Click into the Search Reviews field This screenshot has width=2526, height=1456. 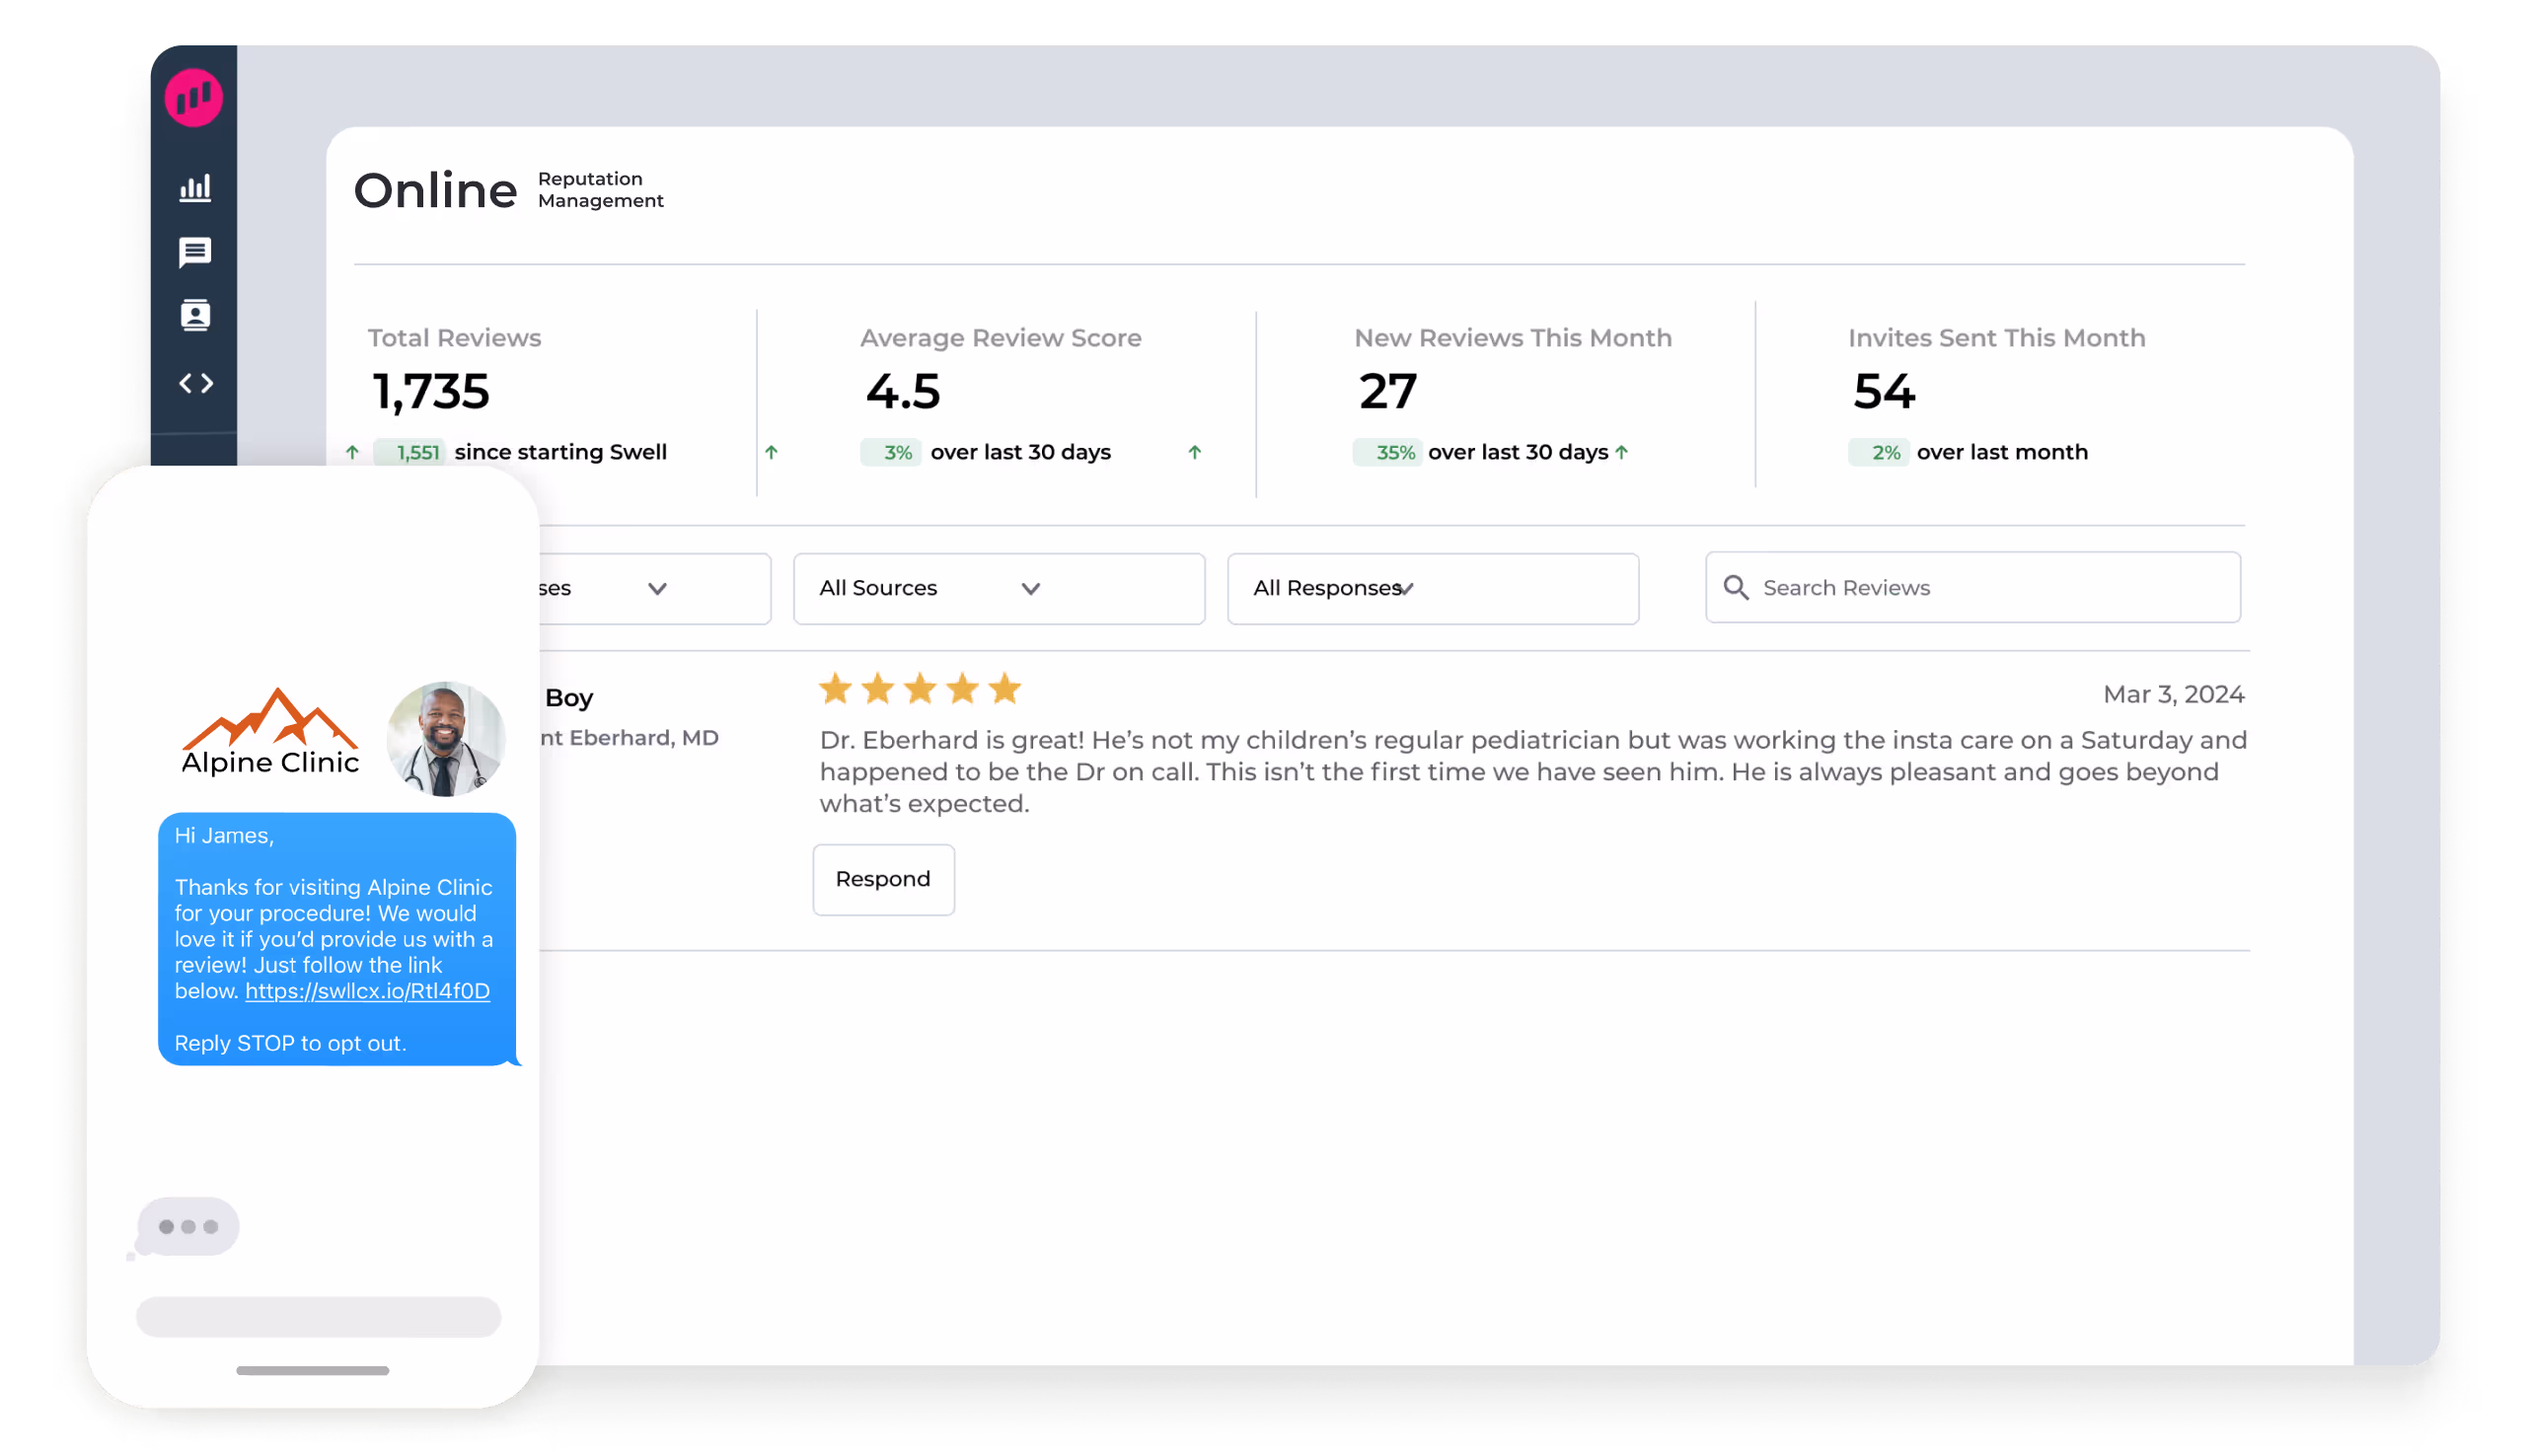pyautogui.click(x=1972, y=588)
